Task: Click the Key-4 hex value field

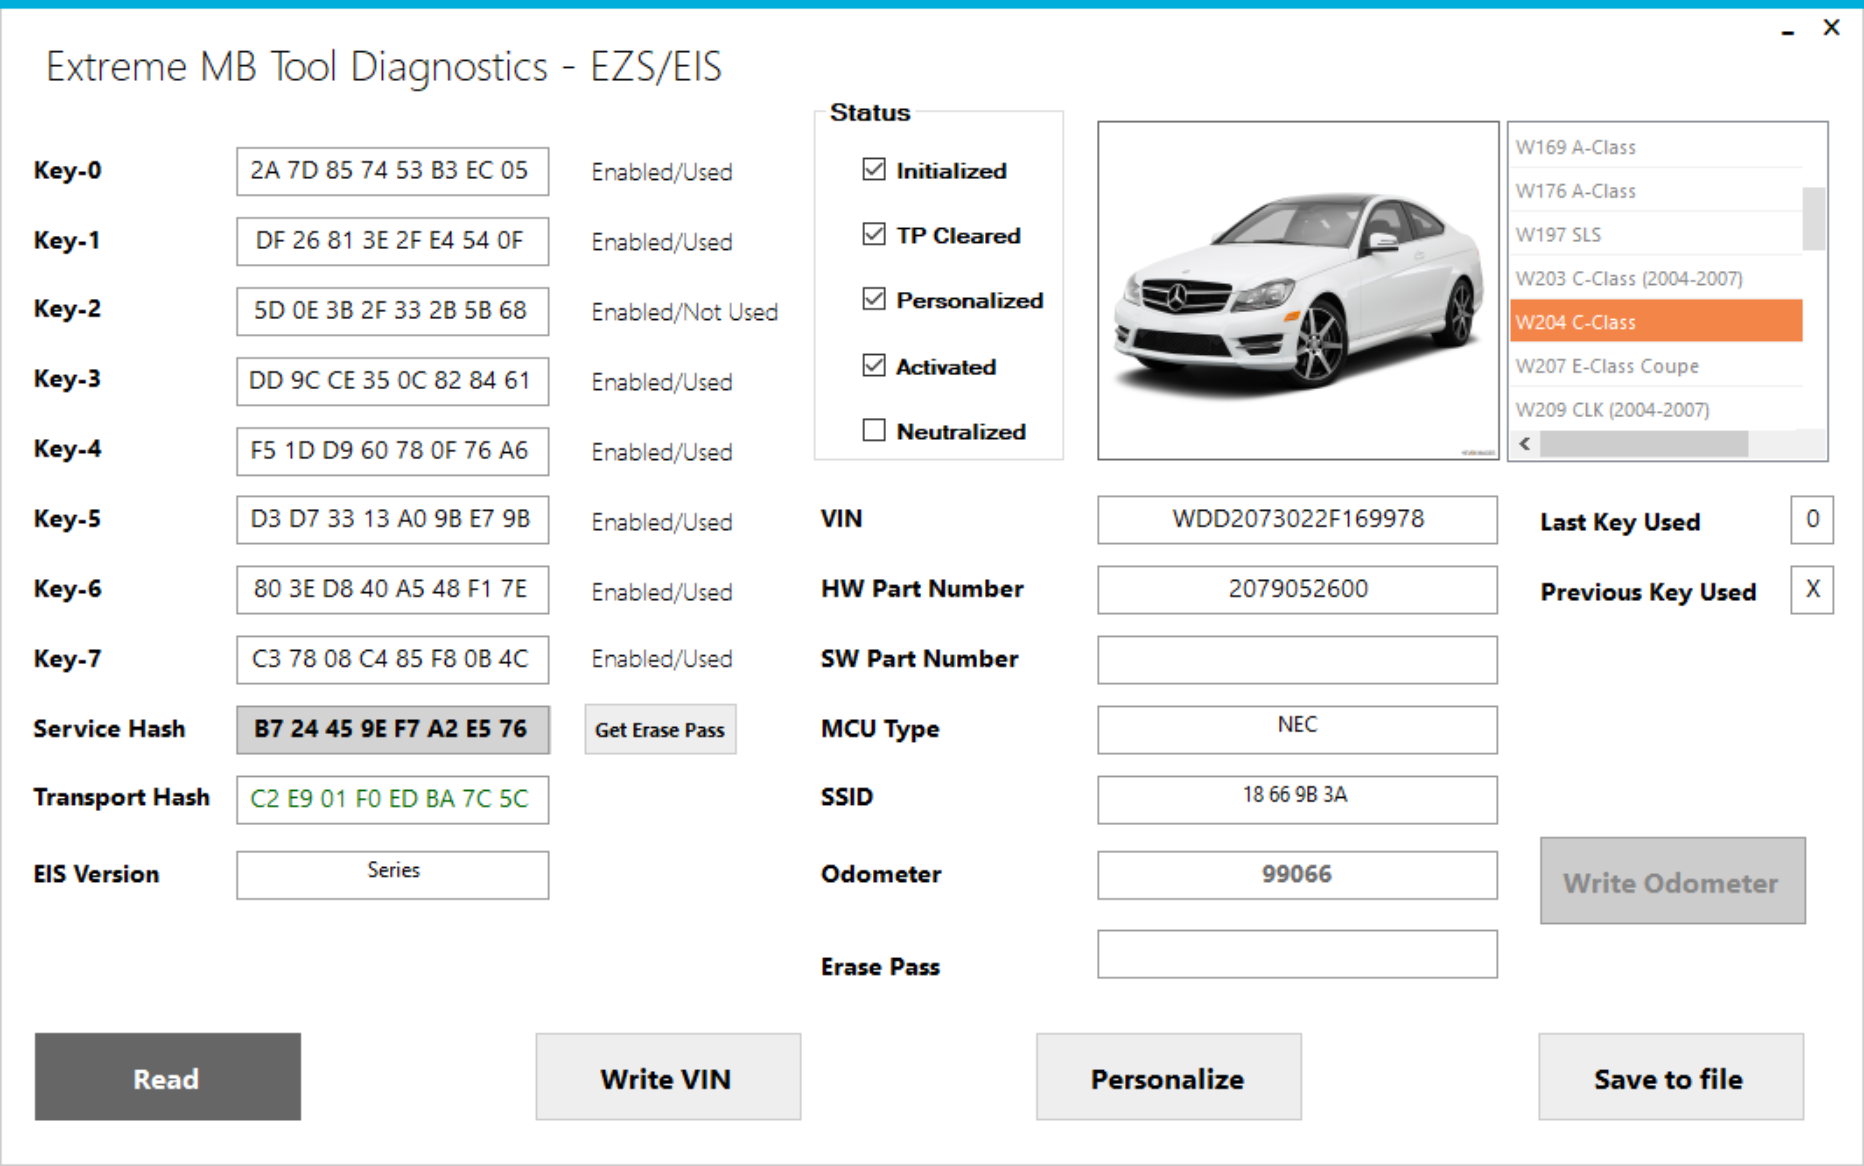Action: [392, 451]
